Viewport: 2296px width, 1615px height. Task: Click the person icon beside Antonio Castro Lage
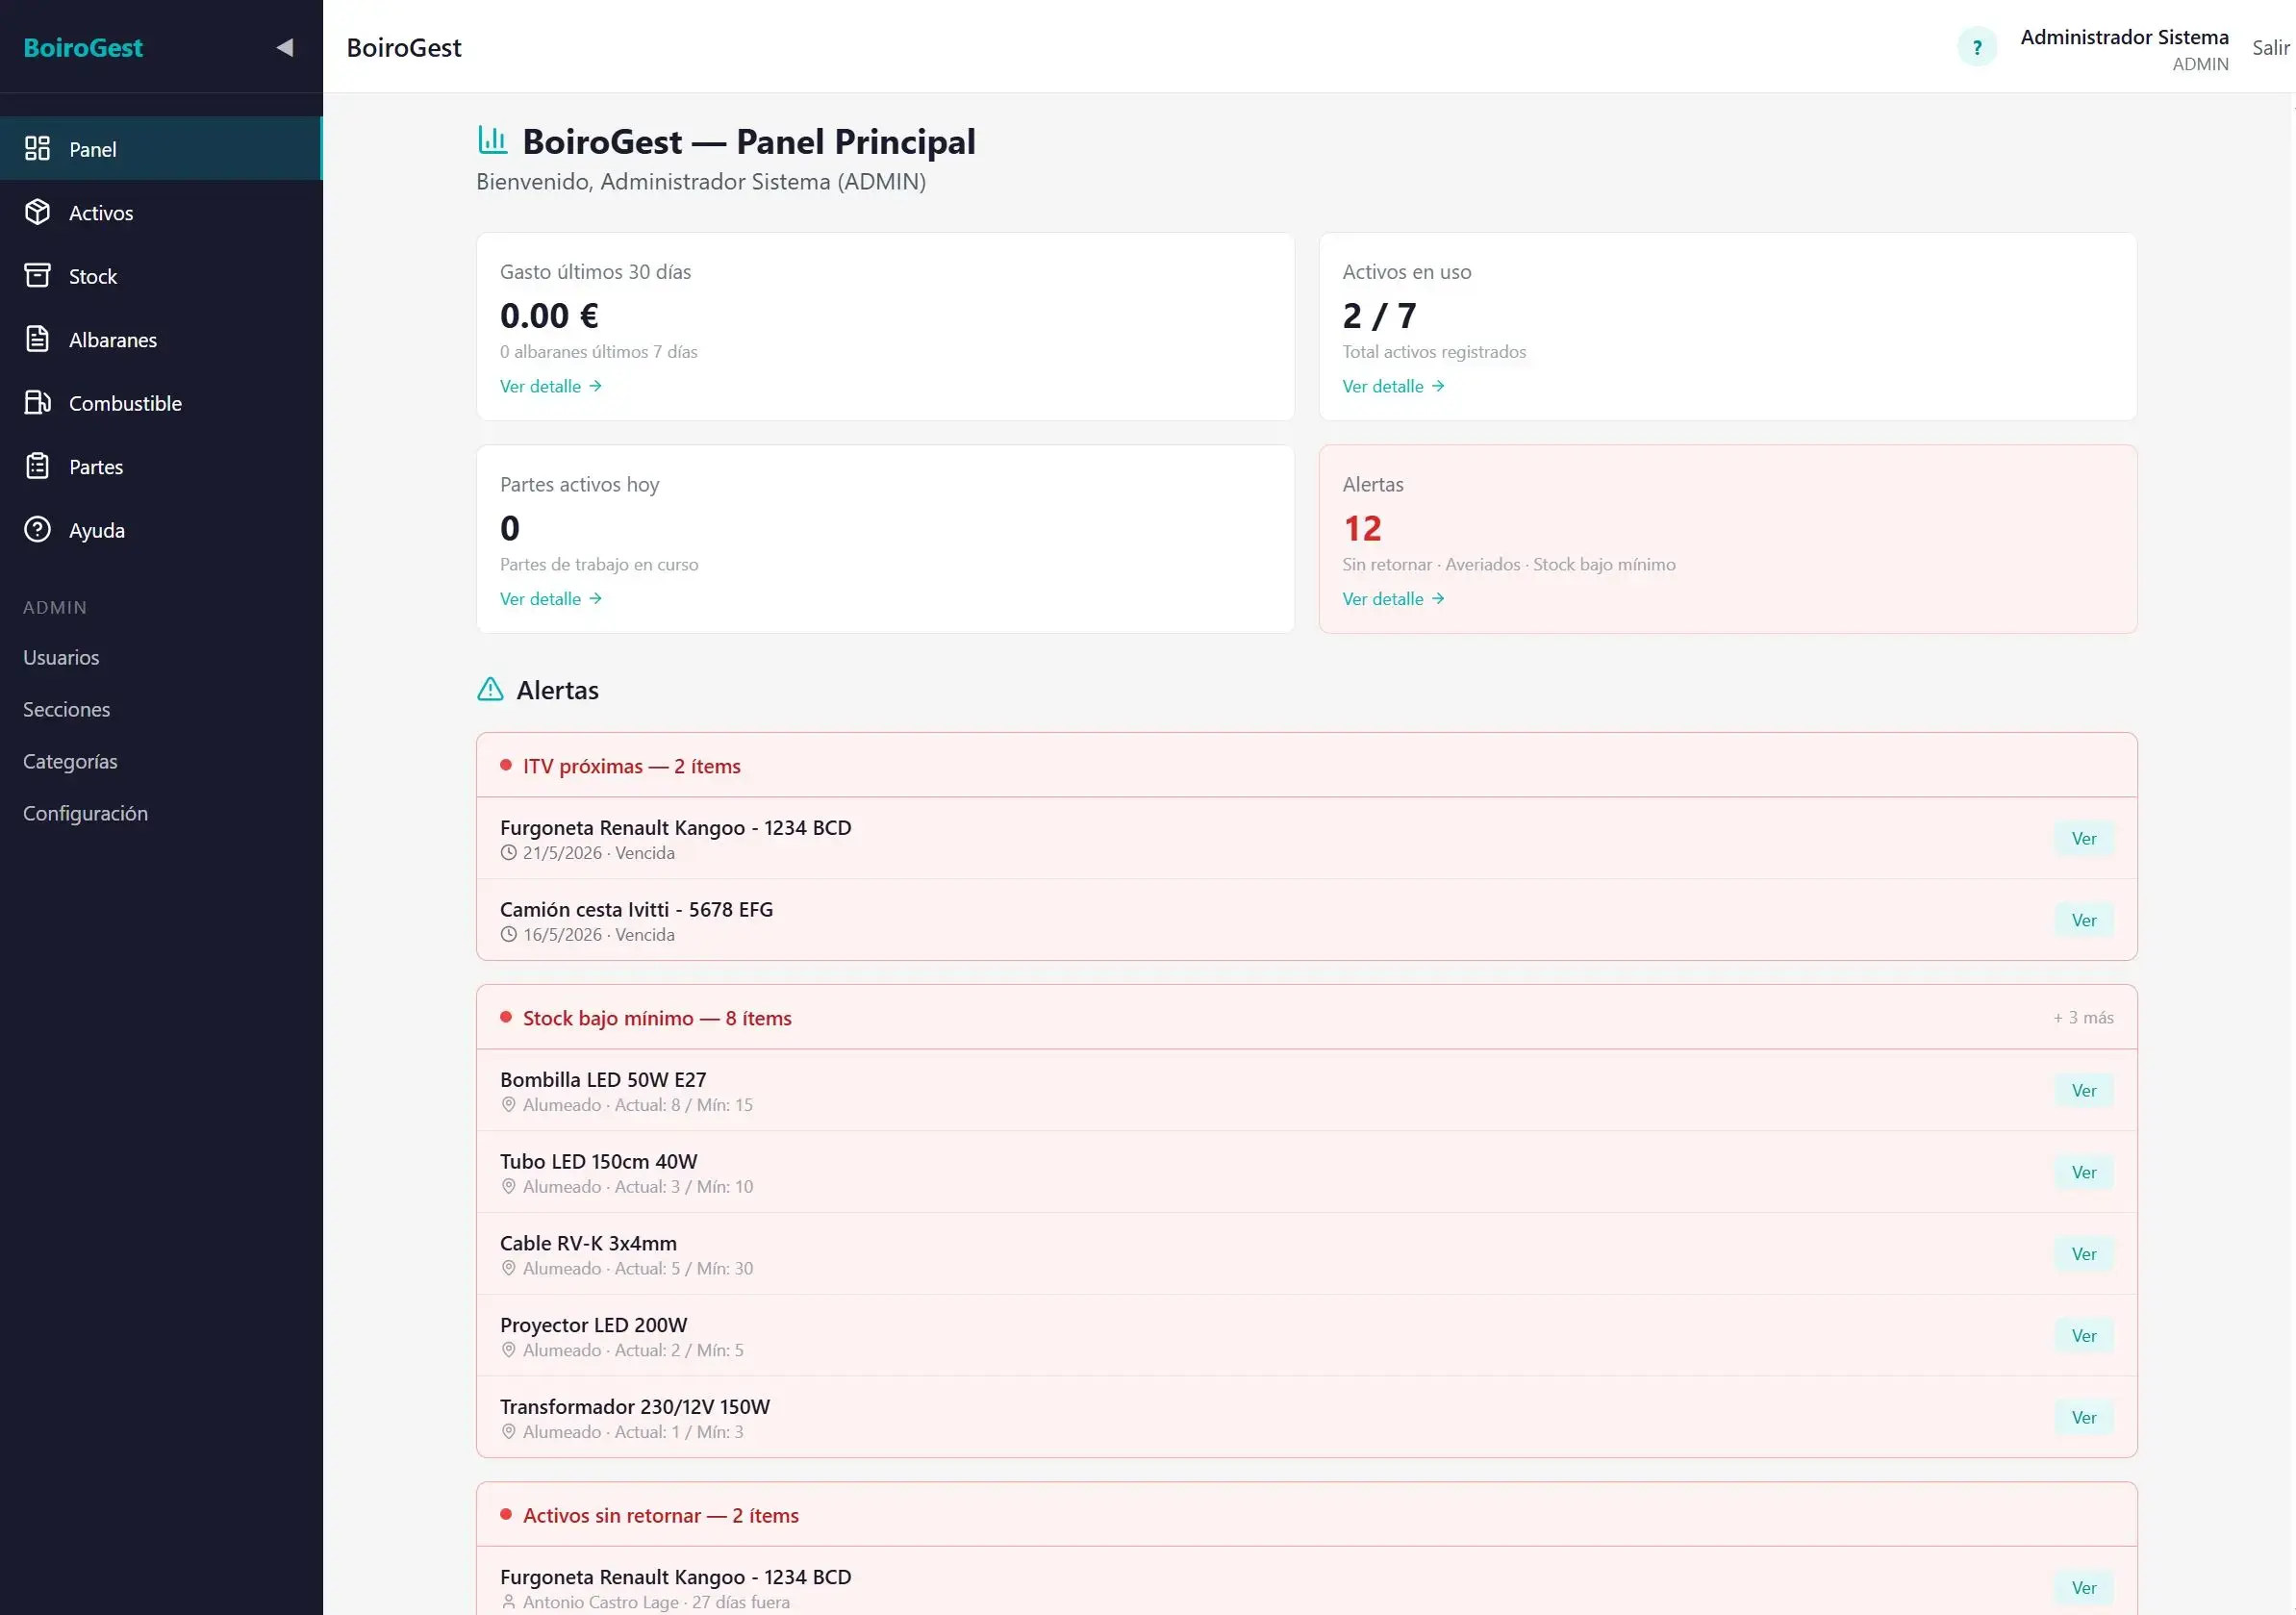click(508, 1602)
